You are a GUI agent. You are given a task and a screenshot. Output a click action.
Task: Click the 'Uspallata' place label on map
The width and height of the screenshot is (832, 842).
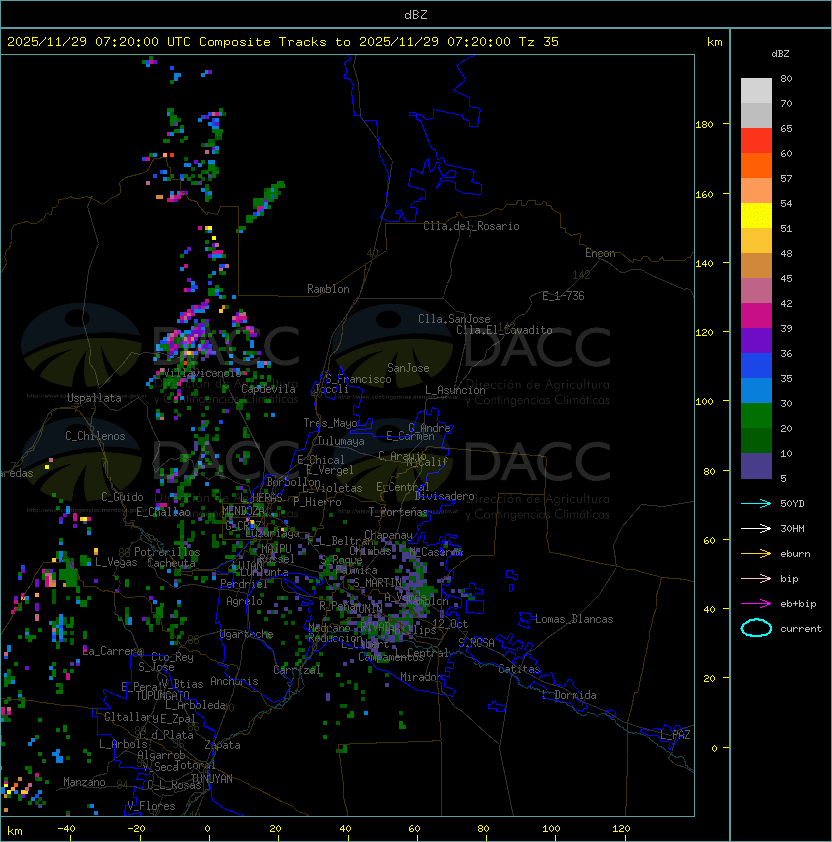point(94,398)
